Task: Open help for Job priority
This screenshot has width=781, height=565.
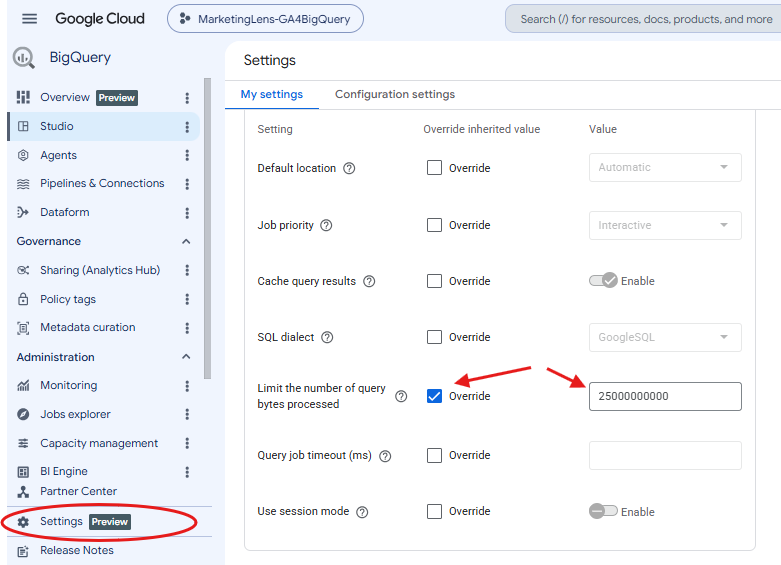Action: click(326, 225)
